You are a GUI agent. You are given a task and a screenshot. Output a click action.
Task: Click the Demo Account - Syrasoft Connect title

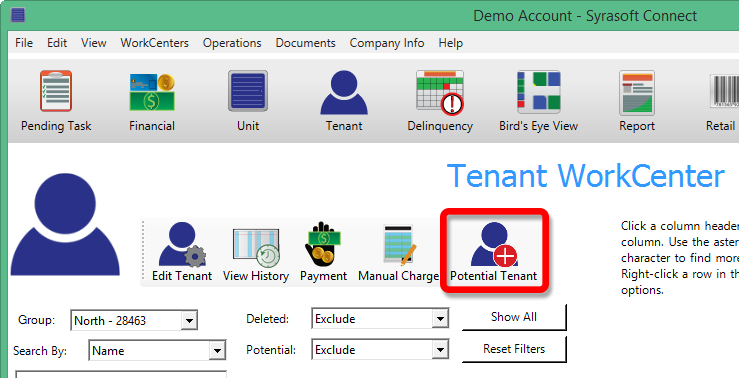click(585, 16)
